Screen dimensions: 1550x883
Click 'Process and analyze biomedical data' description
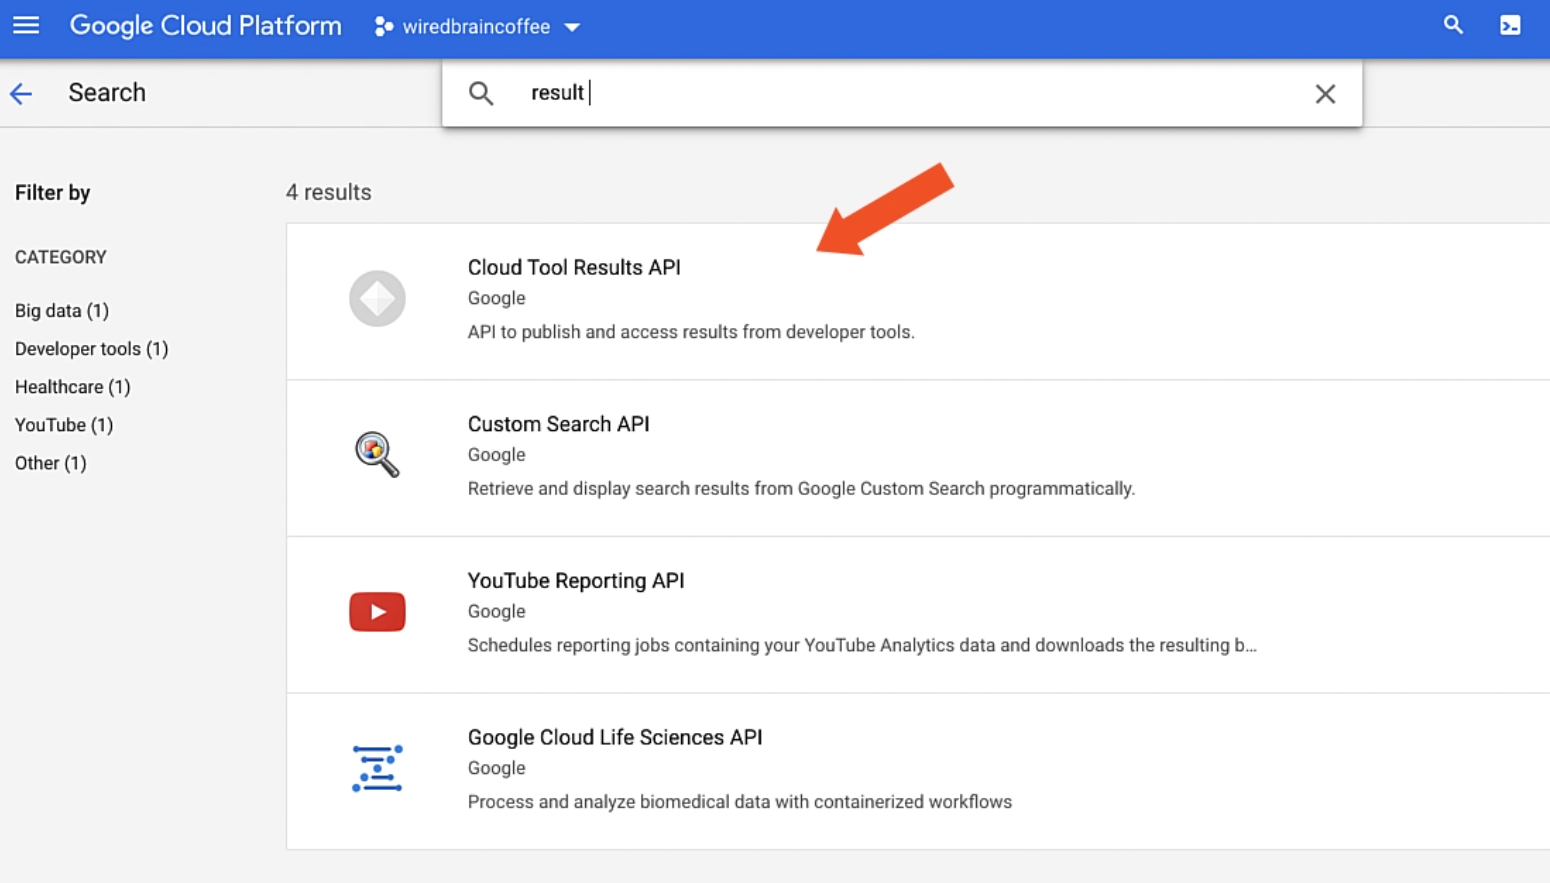point(740,802)
